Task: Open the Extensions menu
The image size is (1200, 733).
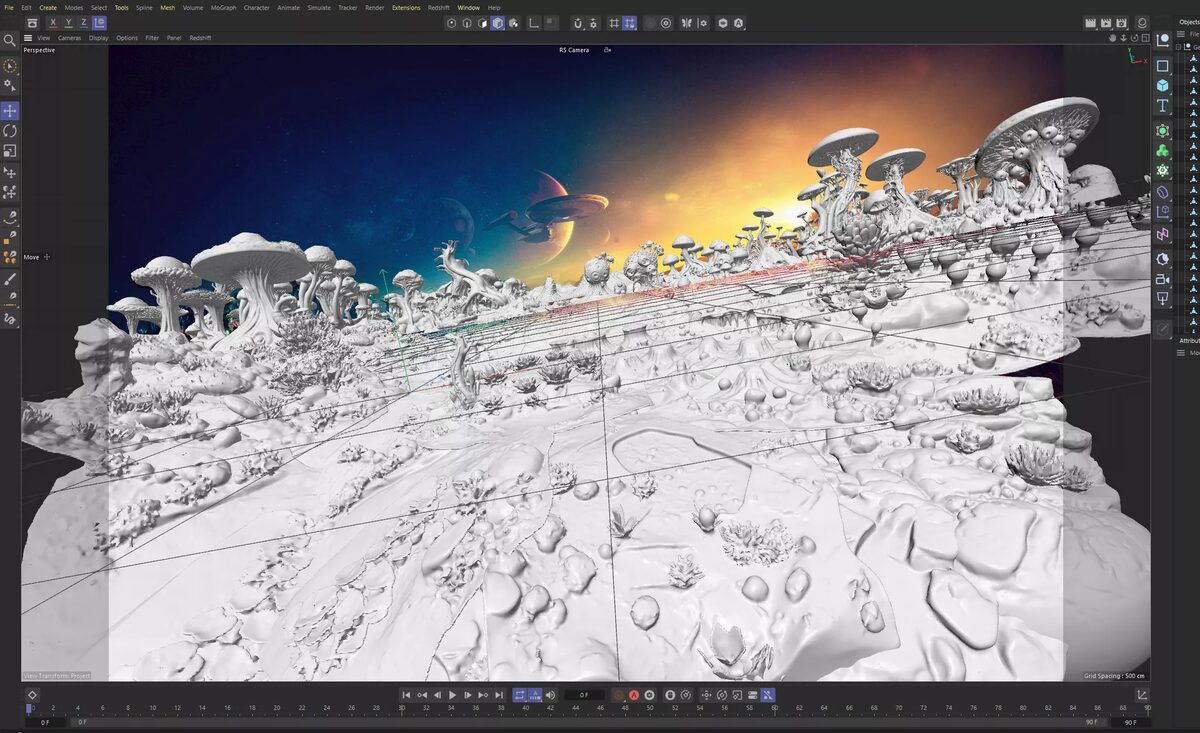Action: click(406, 7)
